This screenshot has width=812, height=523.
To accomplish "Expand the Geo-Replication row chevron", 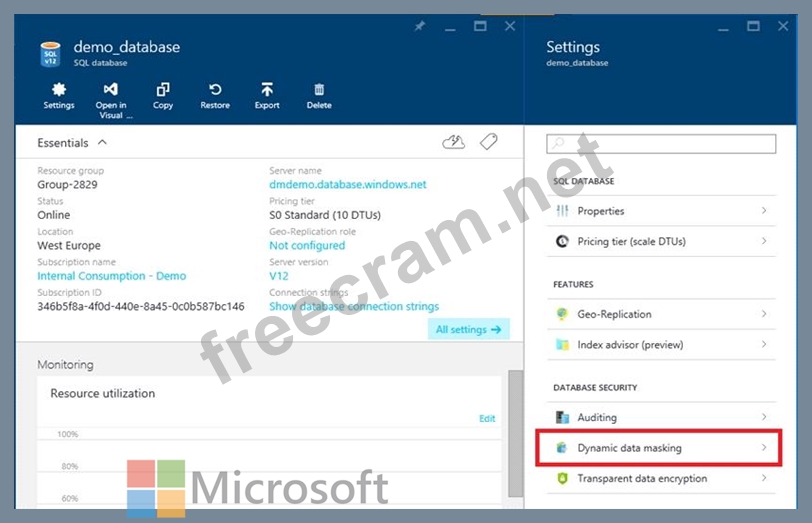I will pyautogui.click(x=764, y=313).
